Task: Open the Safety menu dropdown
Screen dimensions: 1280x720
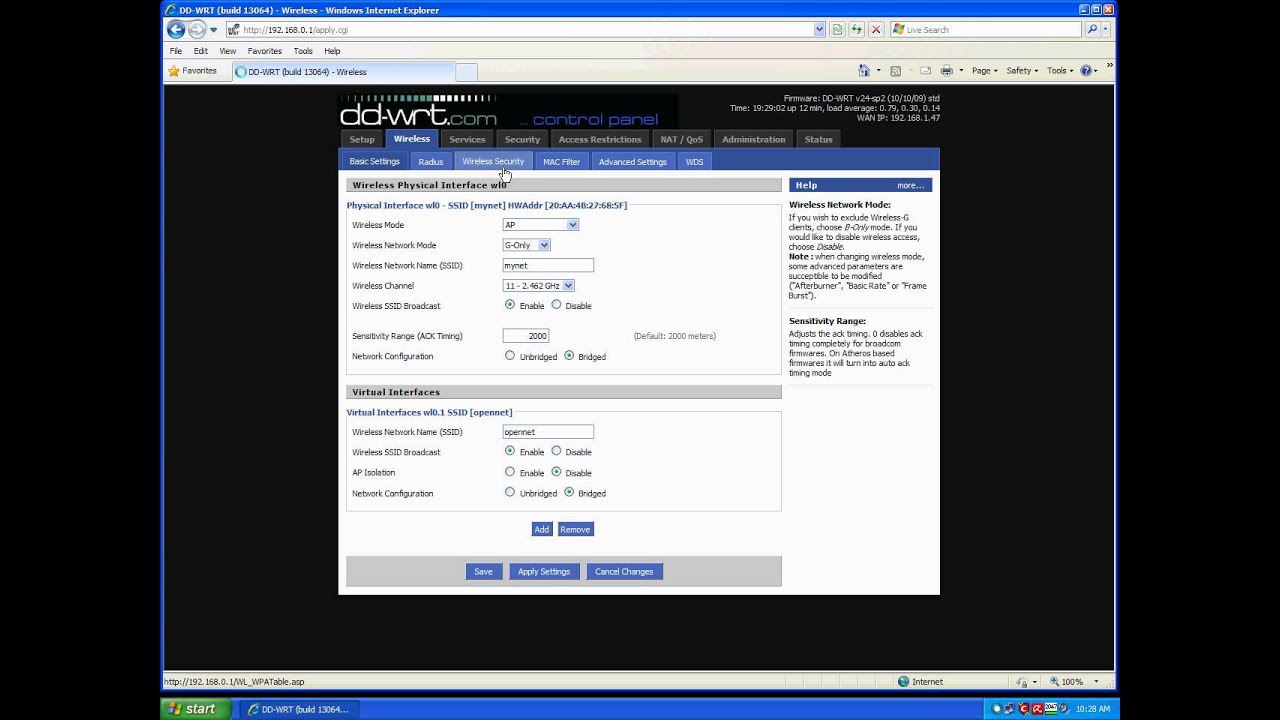Action: (1022, 71)
